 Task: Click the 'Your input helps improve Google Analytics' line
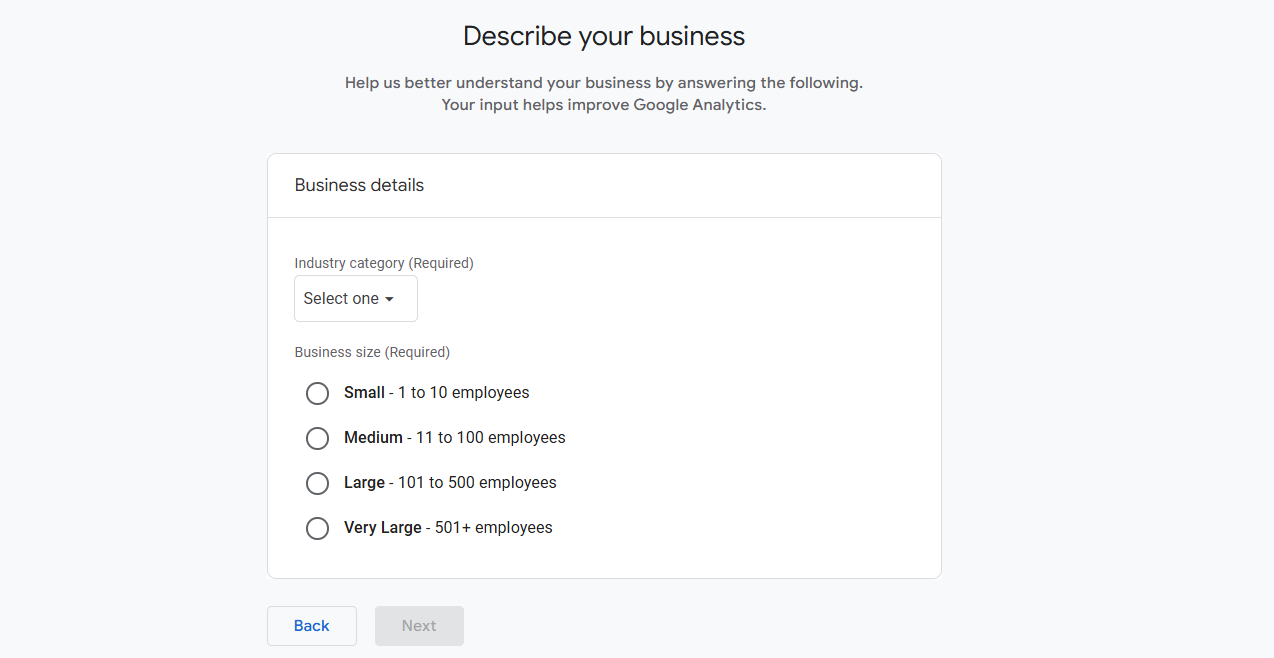coord(603,105)
